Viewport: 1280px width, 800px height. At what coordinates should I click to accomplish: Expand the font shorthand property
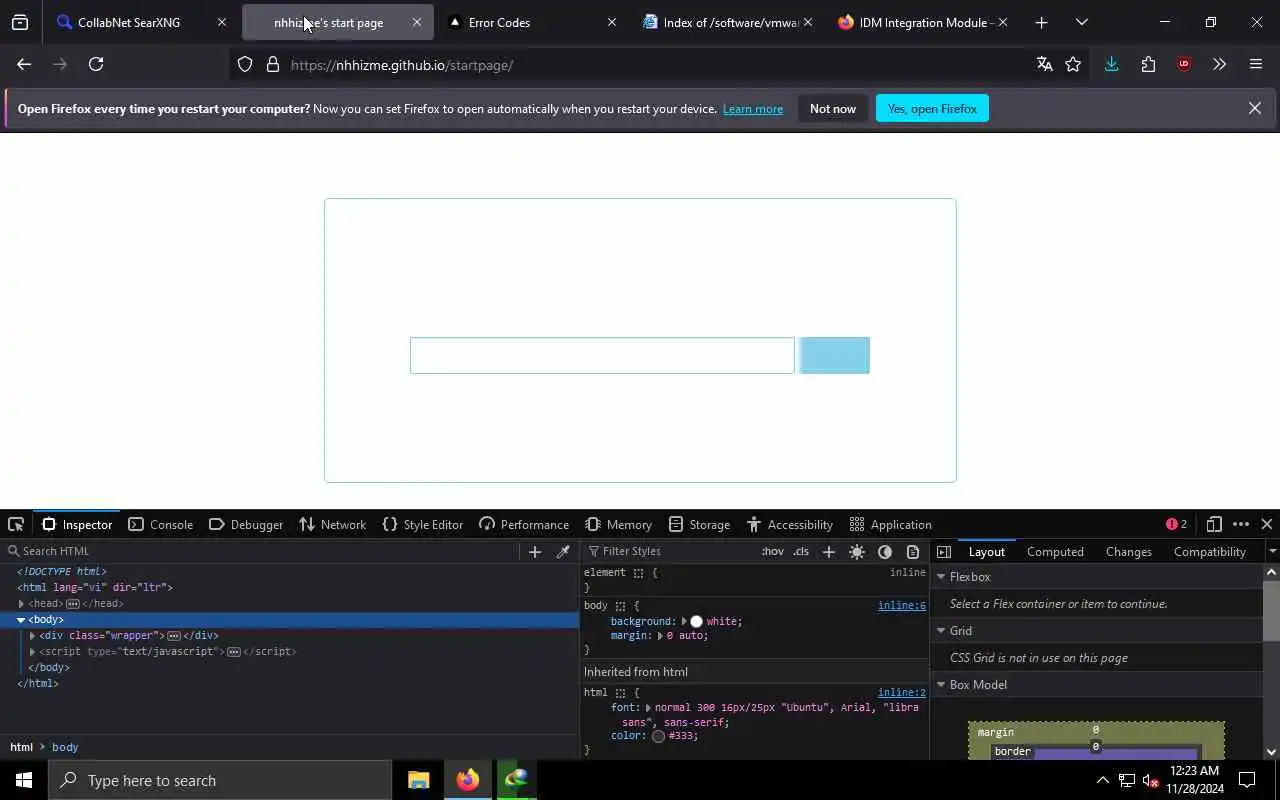(648, 707)
